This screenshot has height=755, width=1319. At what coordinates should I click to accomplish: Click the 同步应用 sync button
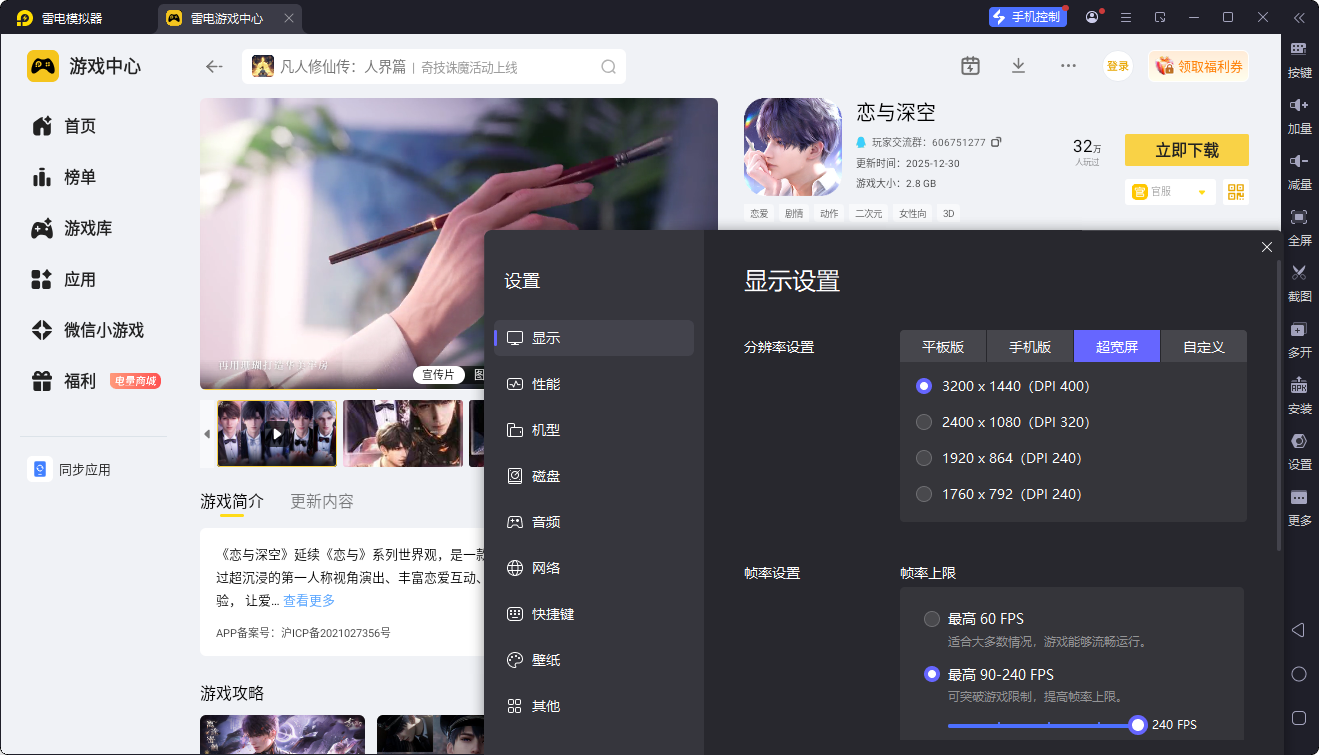[70, 470]
